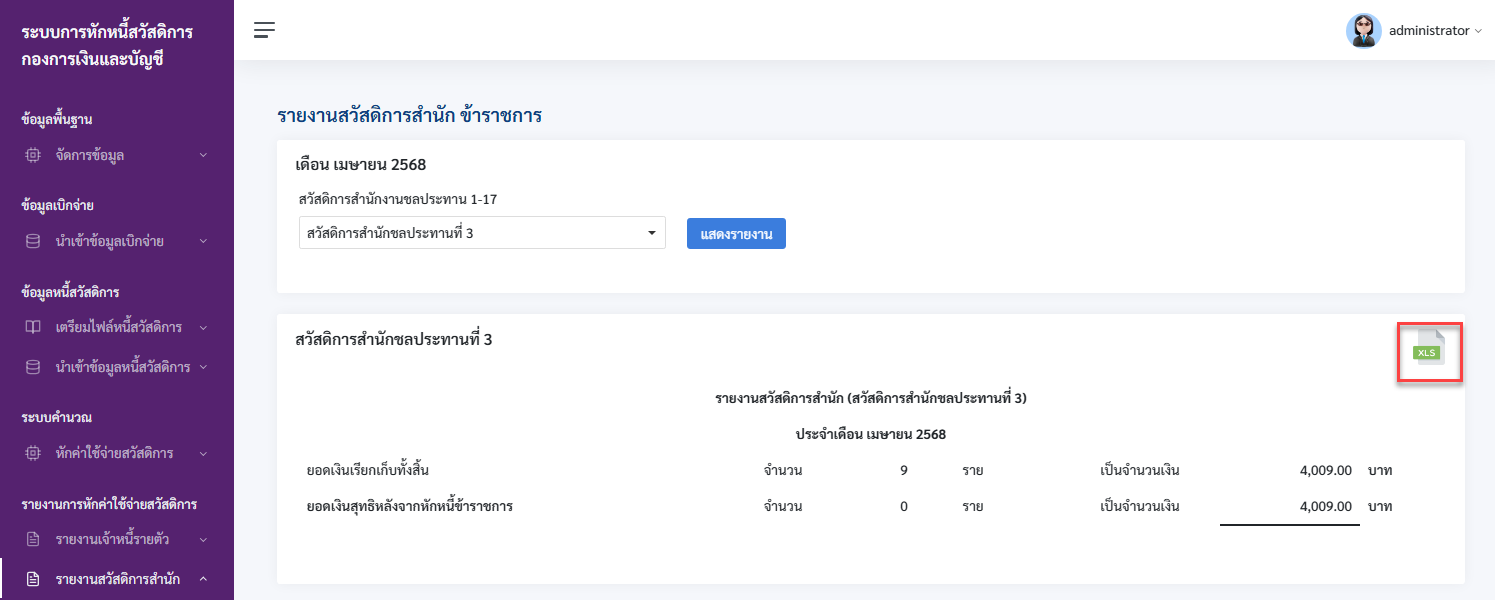Click chip icon beside จัดการข้อมูล
The width and height of the screenshot is (1495, 600).
(x=33, y=155)
